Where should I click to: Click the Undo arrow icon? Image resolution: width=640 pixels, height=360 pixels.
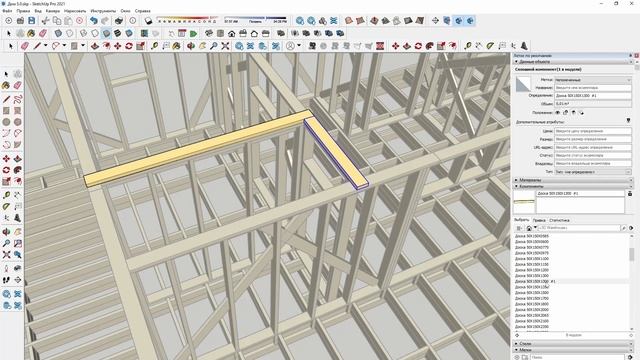93,20
